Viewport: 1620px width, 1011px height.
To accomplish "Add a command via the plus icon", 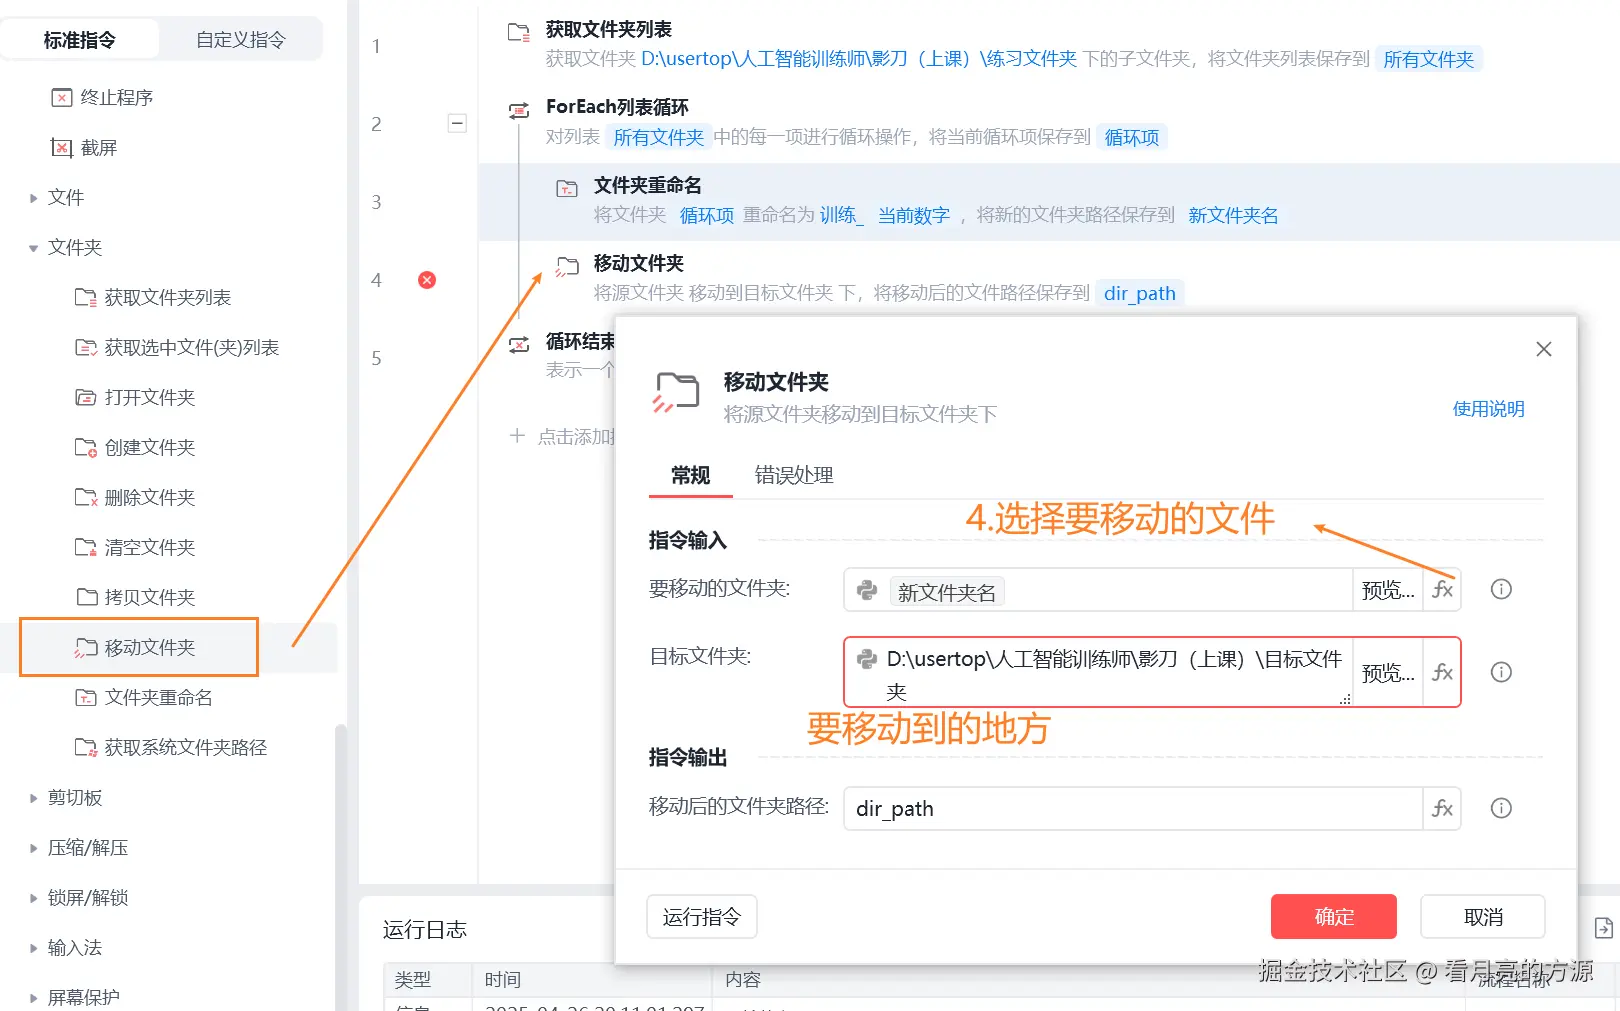I will (x=517, y=436).
